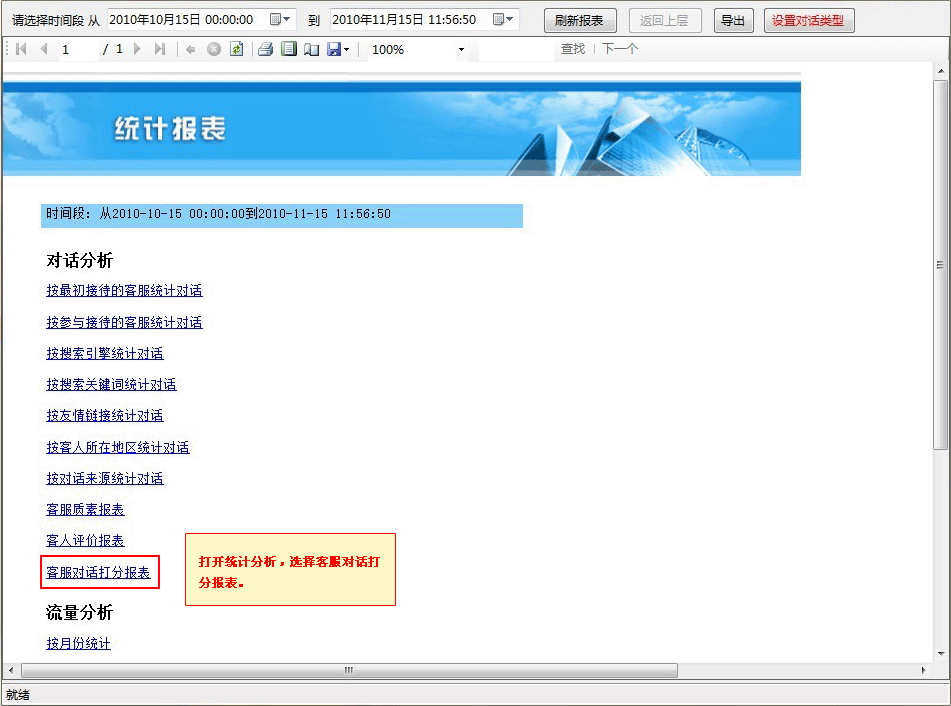Open 按客人所在地区统计对话 report

[x=118, y=448]
